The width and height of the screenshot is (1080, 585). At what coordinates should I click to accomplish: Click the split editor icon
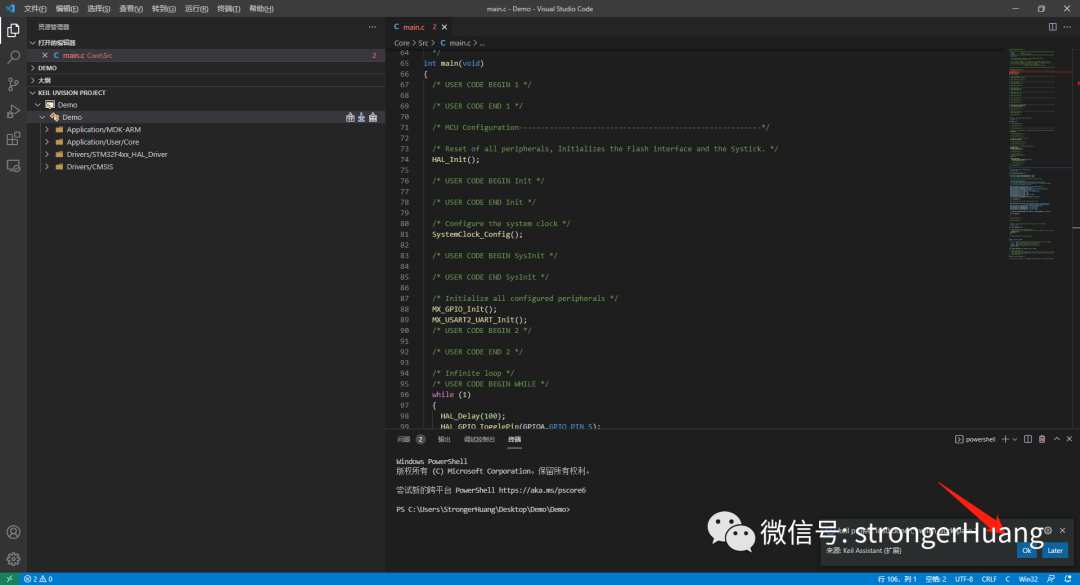(1052, 27)
